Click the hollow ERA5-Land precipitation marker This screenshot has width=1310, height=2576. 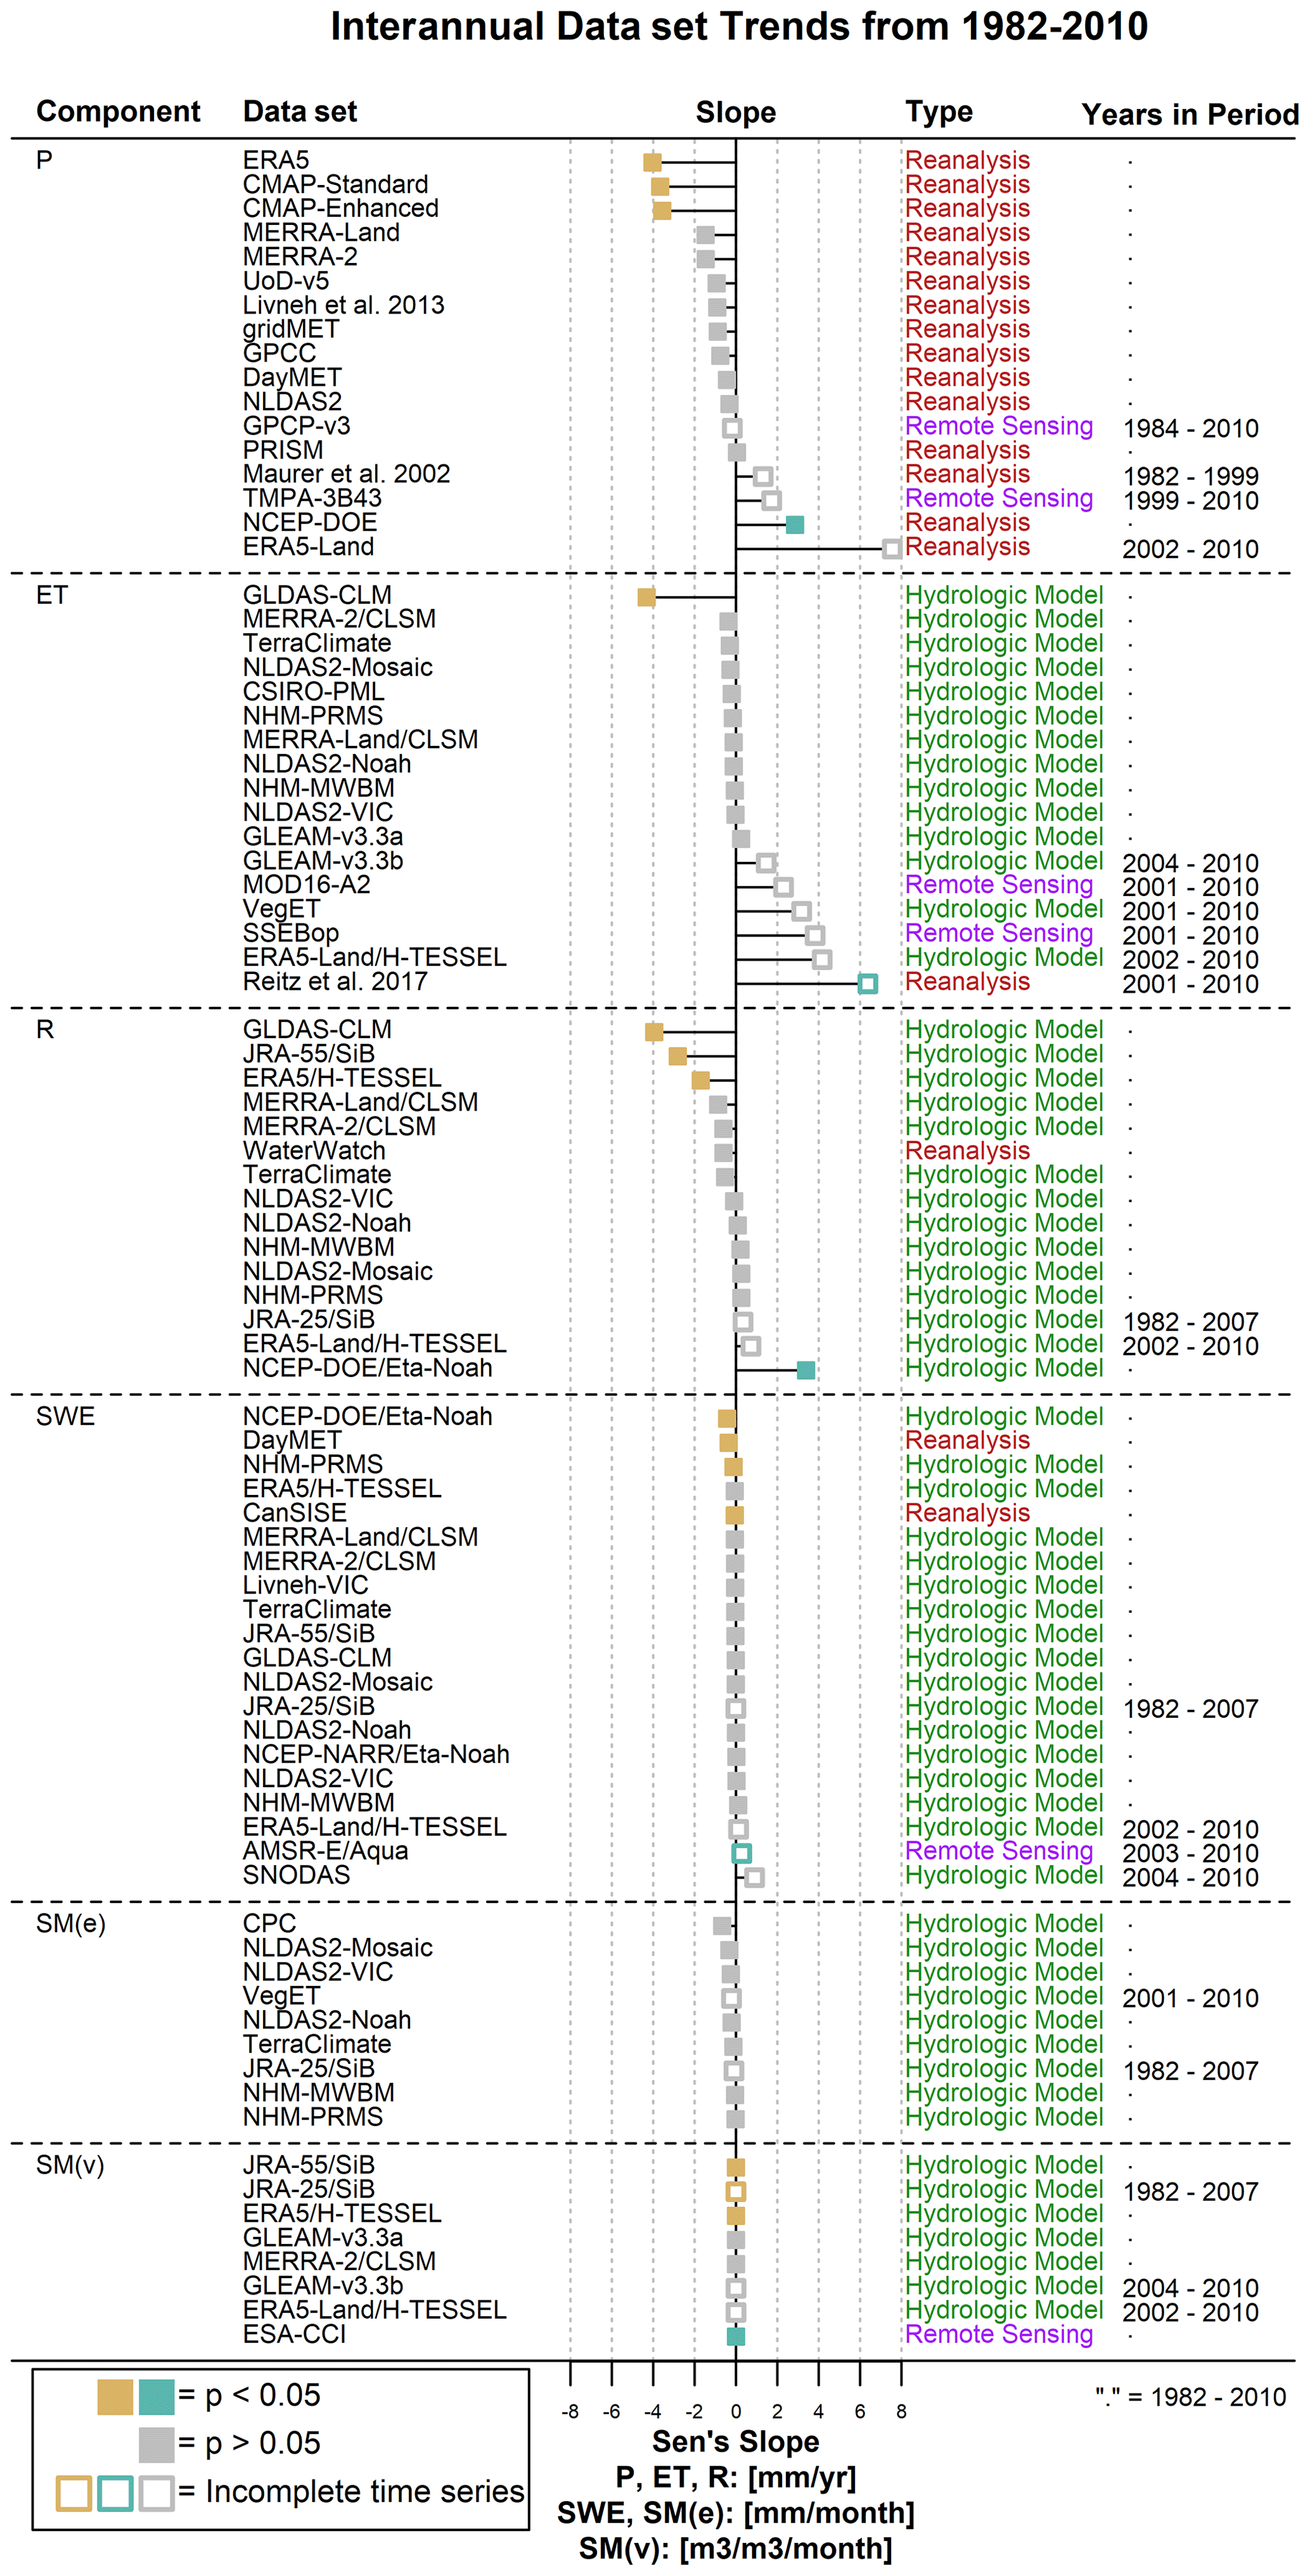point(891,549)
